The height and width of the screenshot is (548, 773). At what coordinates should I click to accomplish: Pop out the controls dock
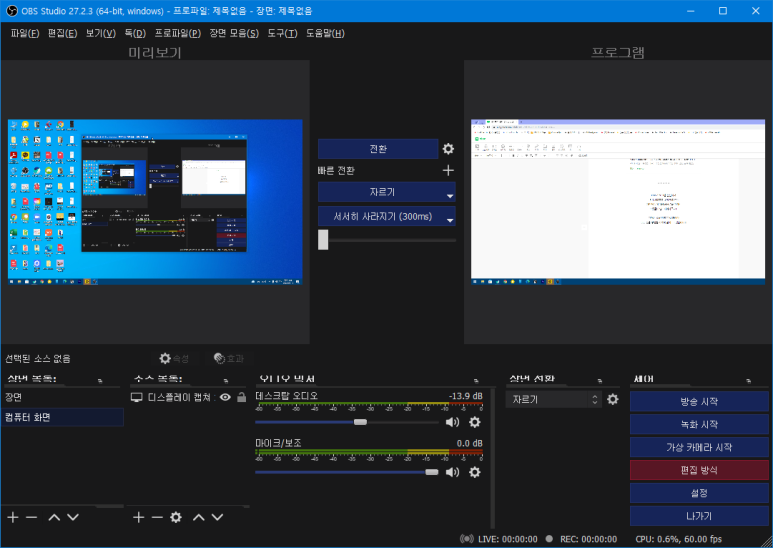coord(749,380)
